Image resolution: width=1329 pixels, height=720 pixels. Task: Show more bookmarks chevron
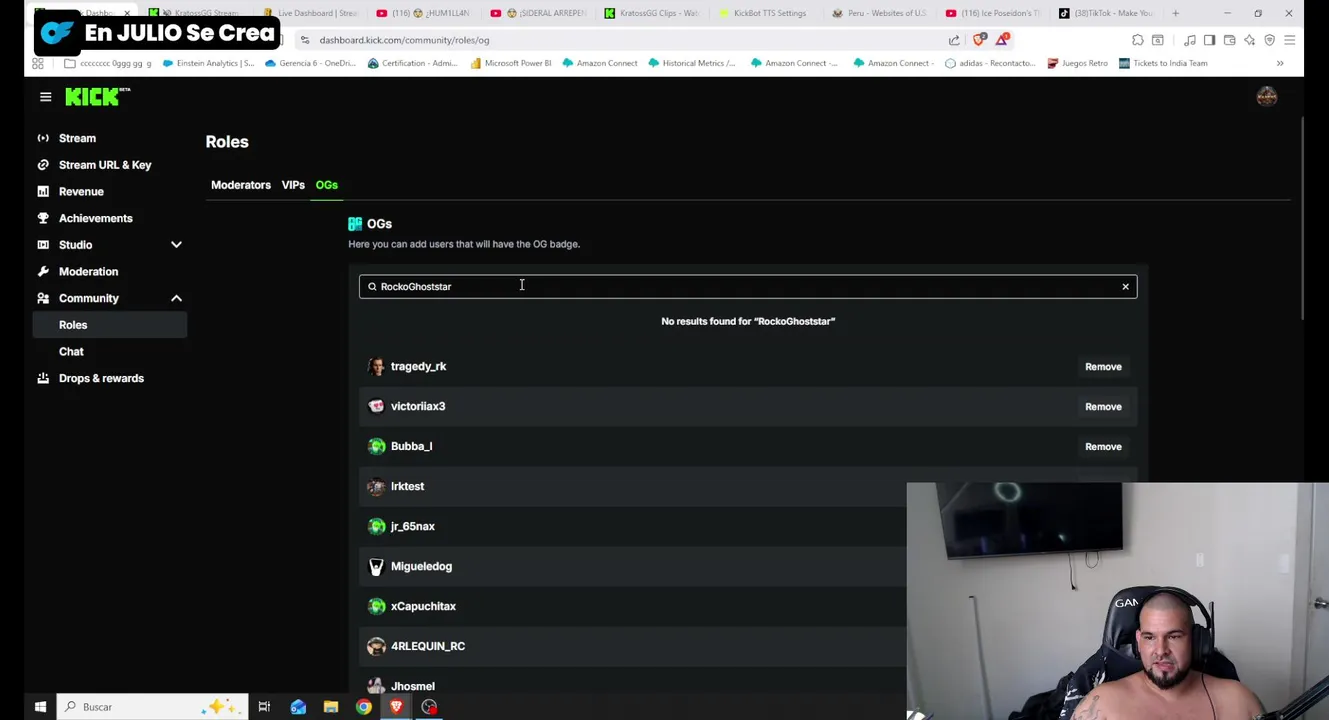coord(1280,63)
